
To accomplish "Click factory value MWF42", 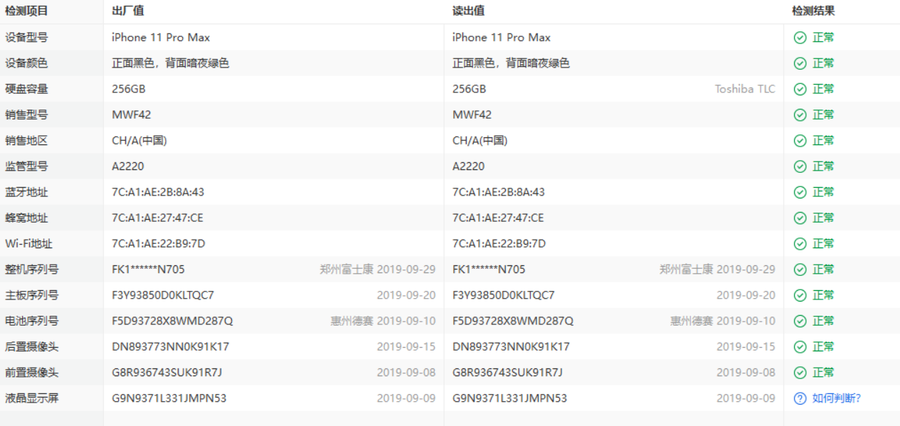I will click(x=131, y=115).
